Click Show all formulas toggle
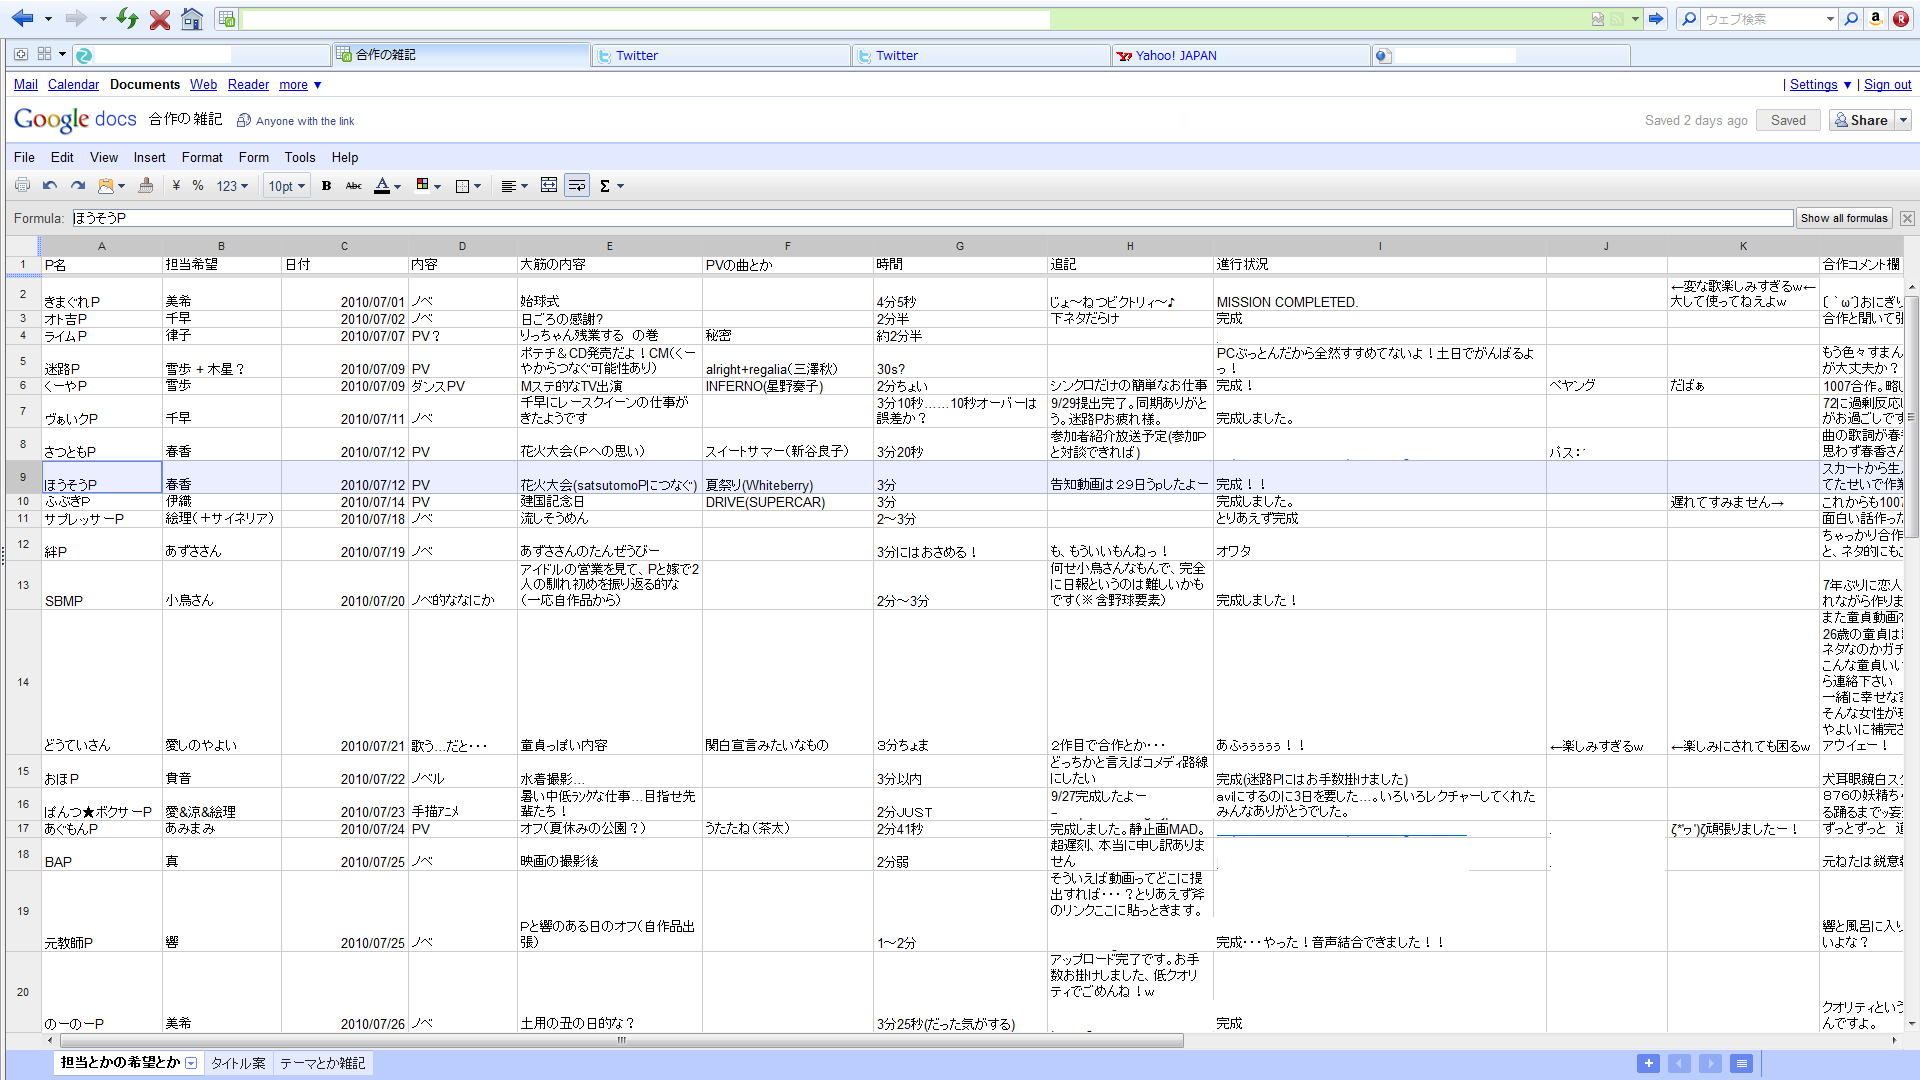Viewport: 1920px width, 1080px height. 1844,218
